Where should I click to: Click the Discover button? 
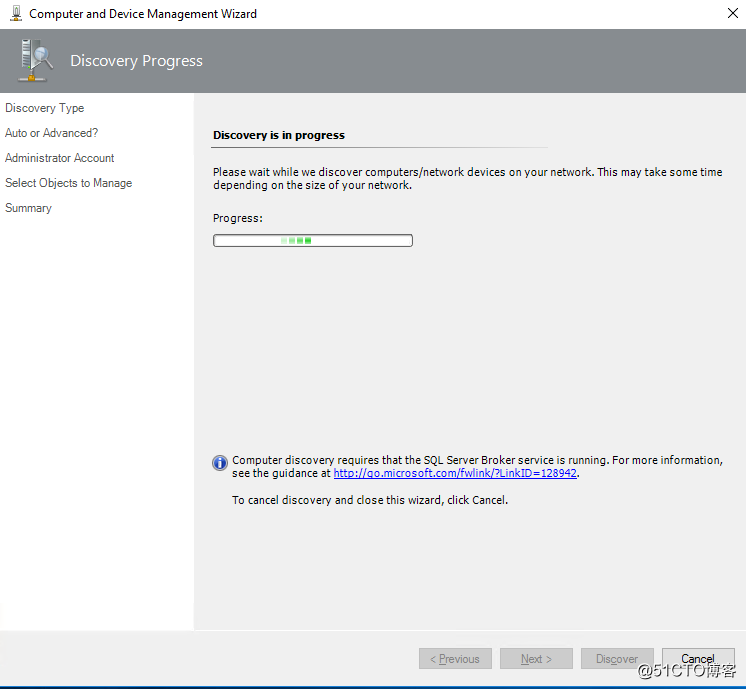(617, 659)
